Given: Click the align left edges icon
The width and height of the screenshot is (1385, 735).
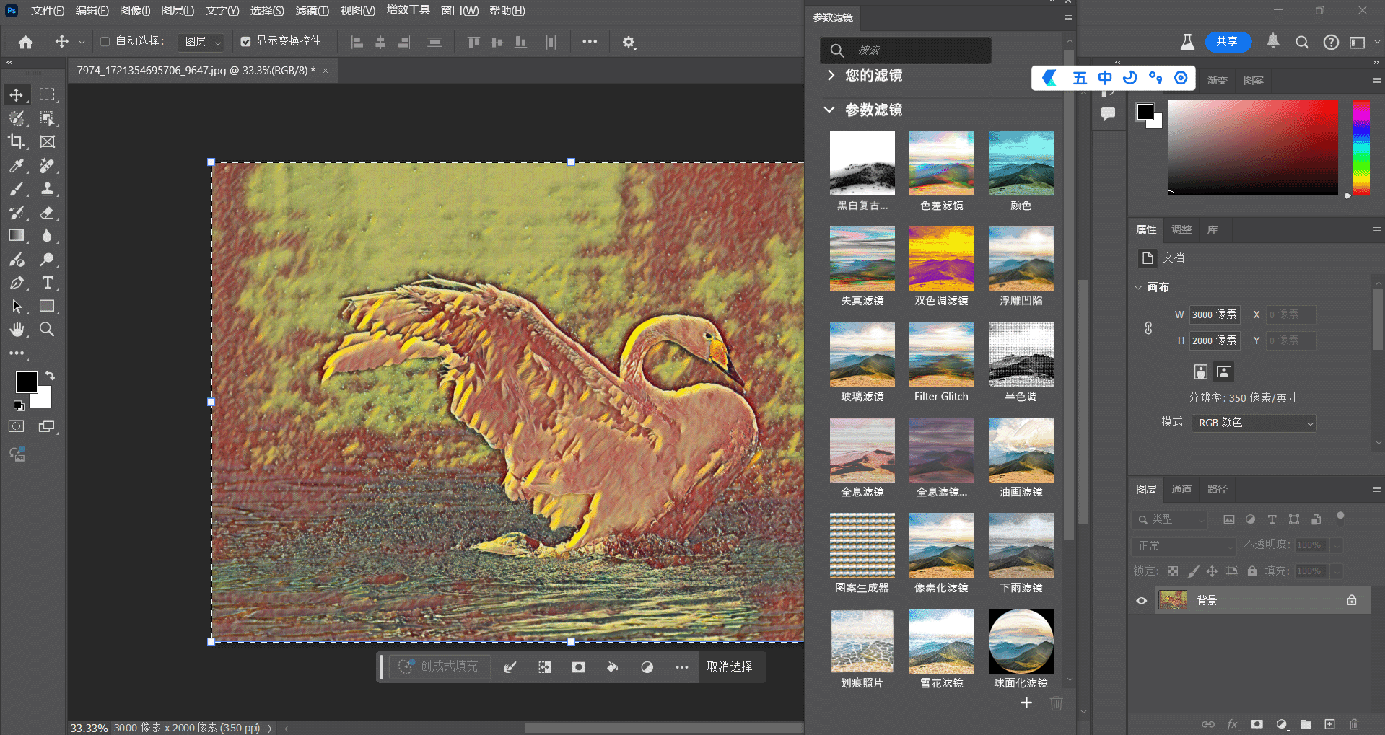Looking at the screenshot, I should coord(357,42).
